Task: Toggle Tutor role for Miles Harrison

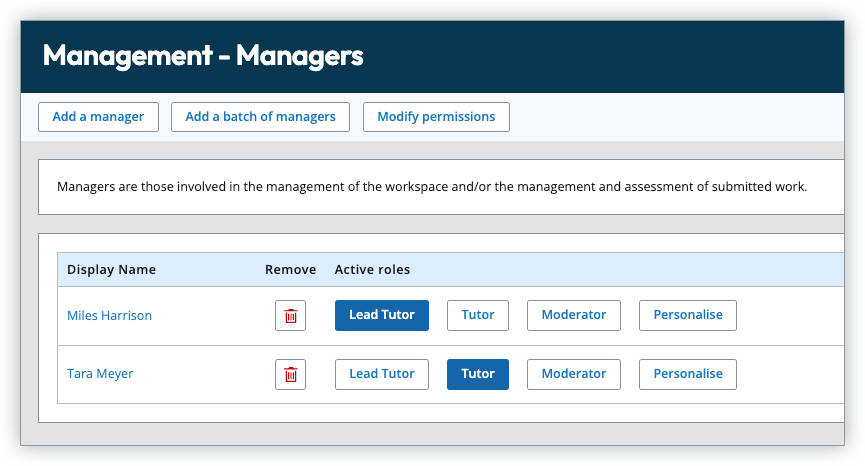Action: click(477, 315)
